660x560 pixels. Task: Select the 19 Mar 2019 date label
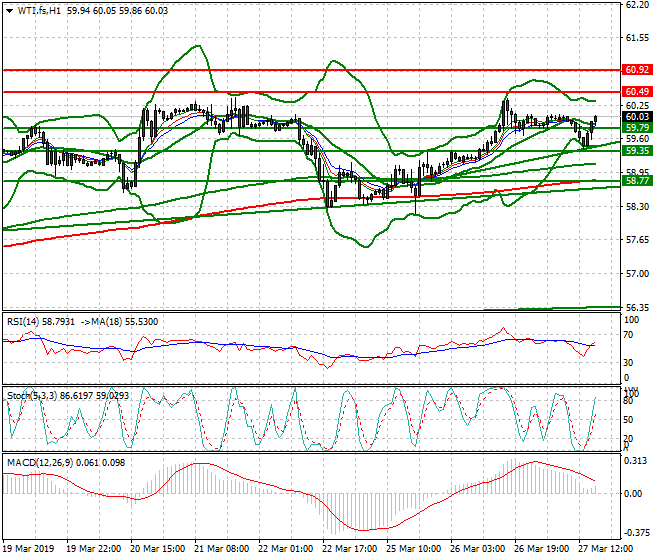(x=29, y=549)
